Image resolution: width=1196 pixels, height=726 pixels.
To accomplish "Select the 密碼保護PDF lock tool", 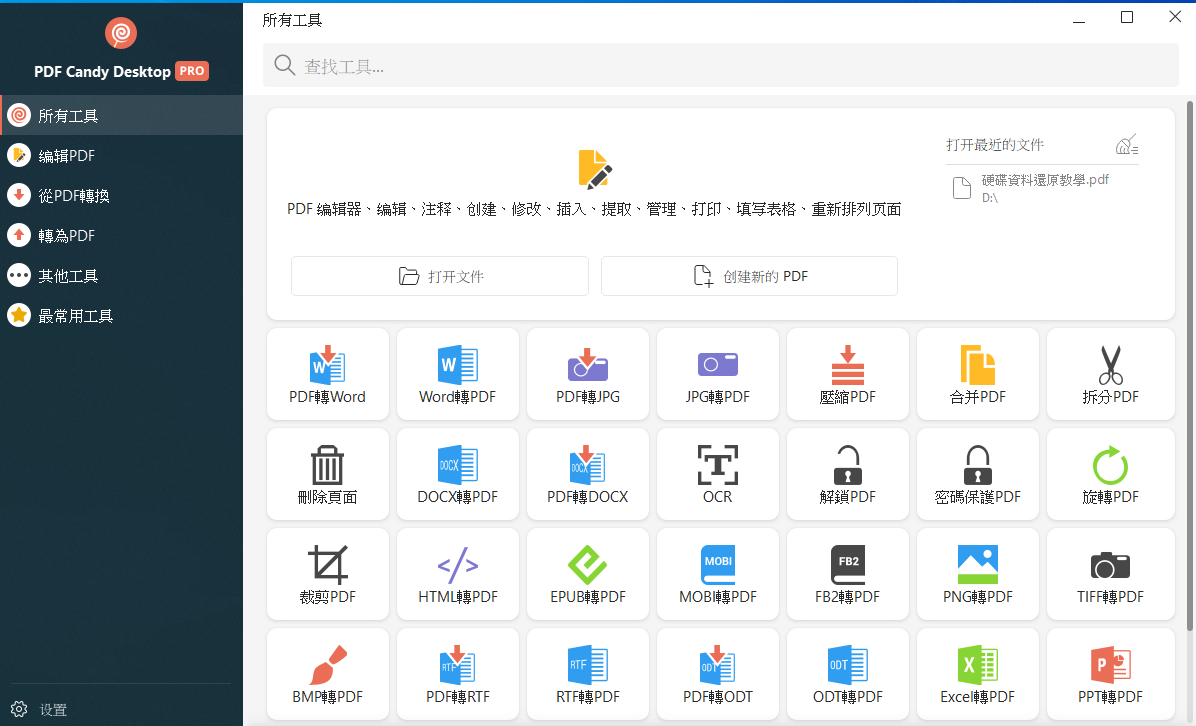I will pos(978,474).
